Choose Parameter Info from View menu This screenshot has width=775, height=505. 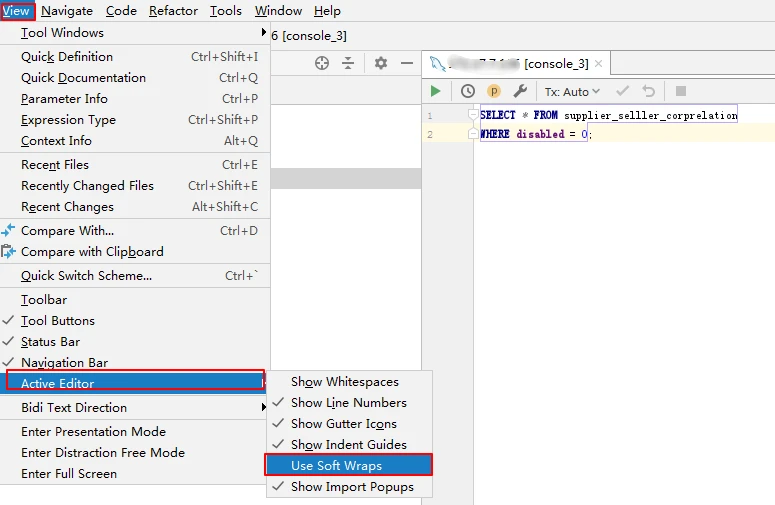click(x=135, y=99)
